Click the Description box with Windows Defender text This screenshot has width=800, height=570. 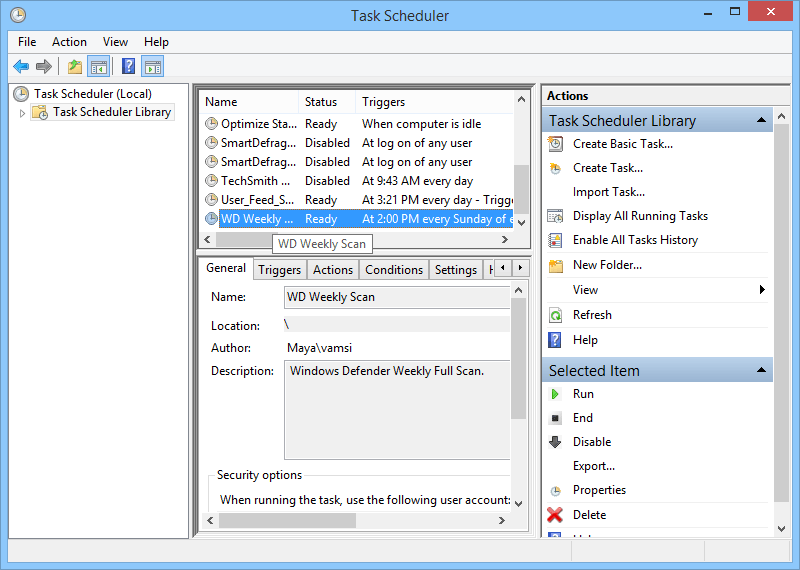(397, 410)
